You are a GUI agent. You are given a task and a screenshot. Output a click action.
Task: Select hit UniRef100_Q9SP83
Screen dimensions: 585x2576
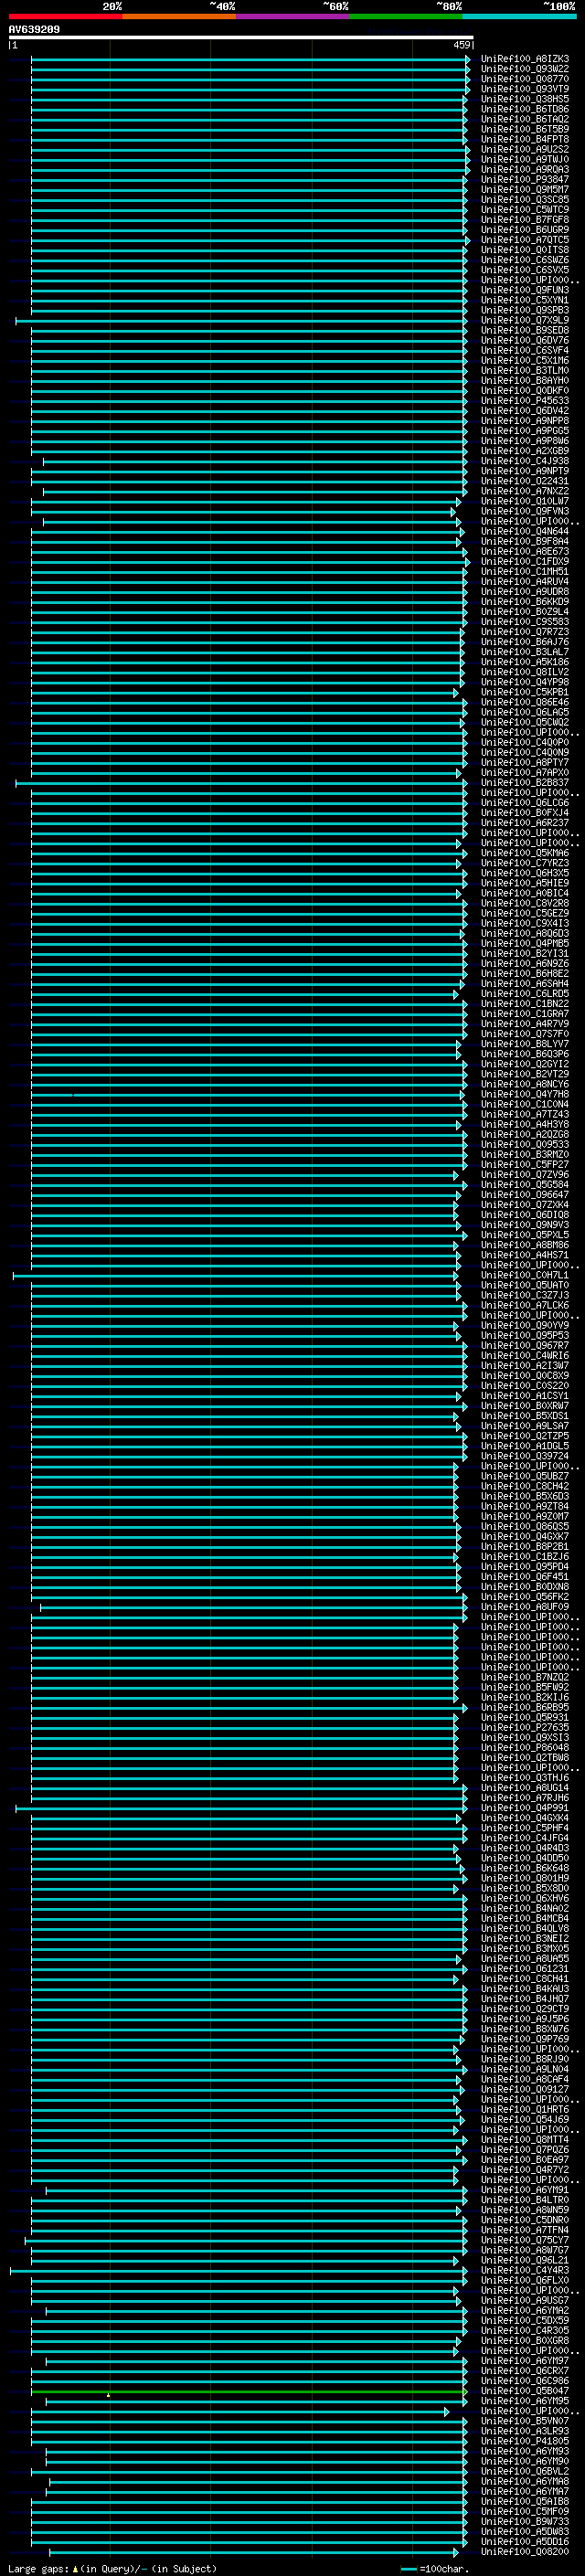point(525,310)
